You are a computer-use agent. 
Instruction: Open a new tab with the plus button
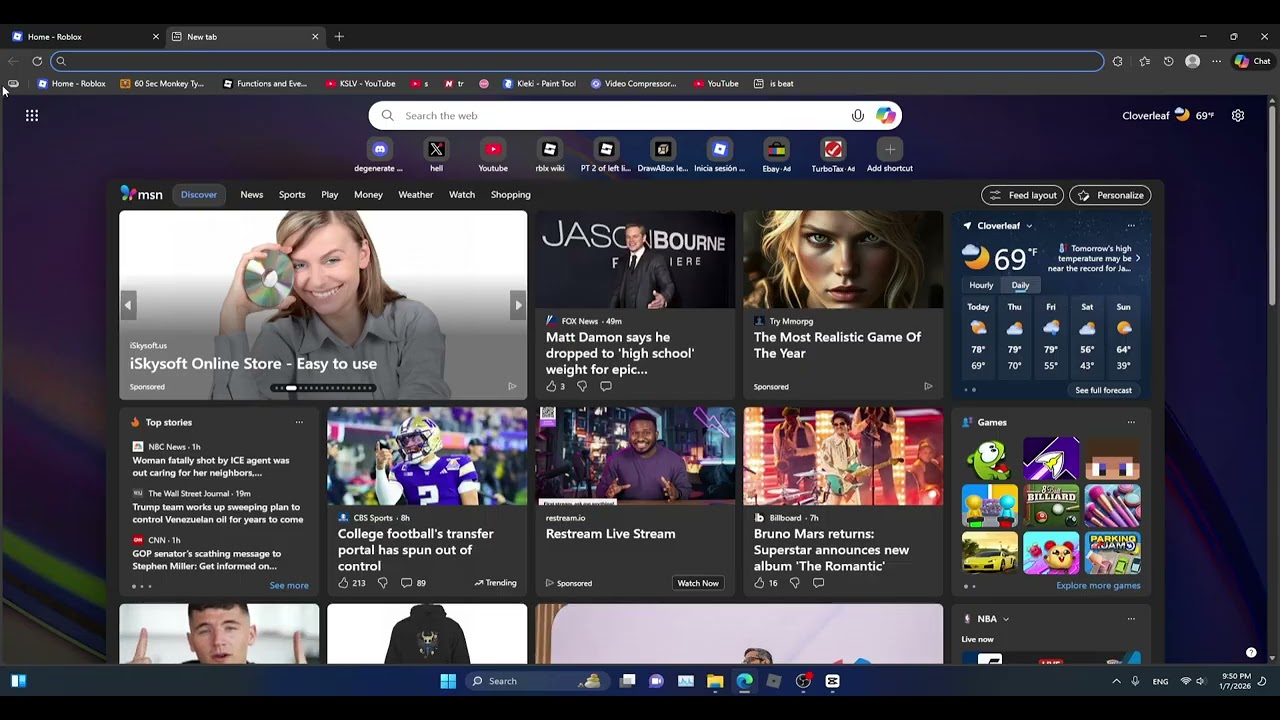(x=339, y=37)
